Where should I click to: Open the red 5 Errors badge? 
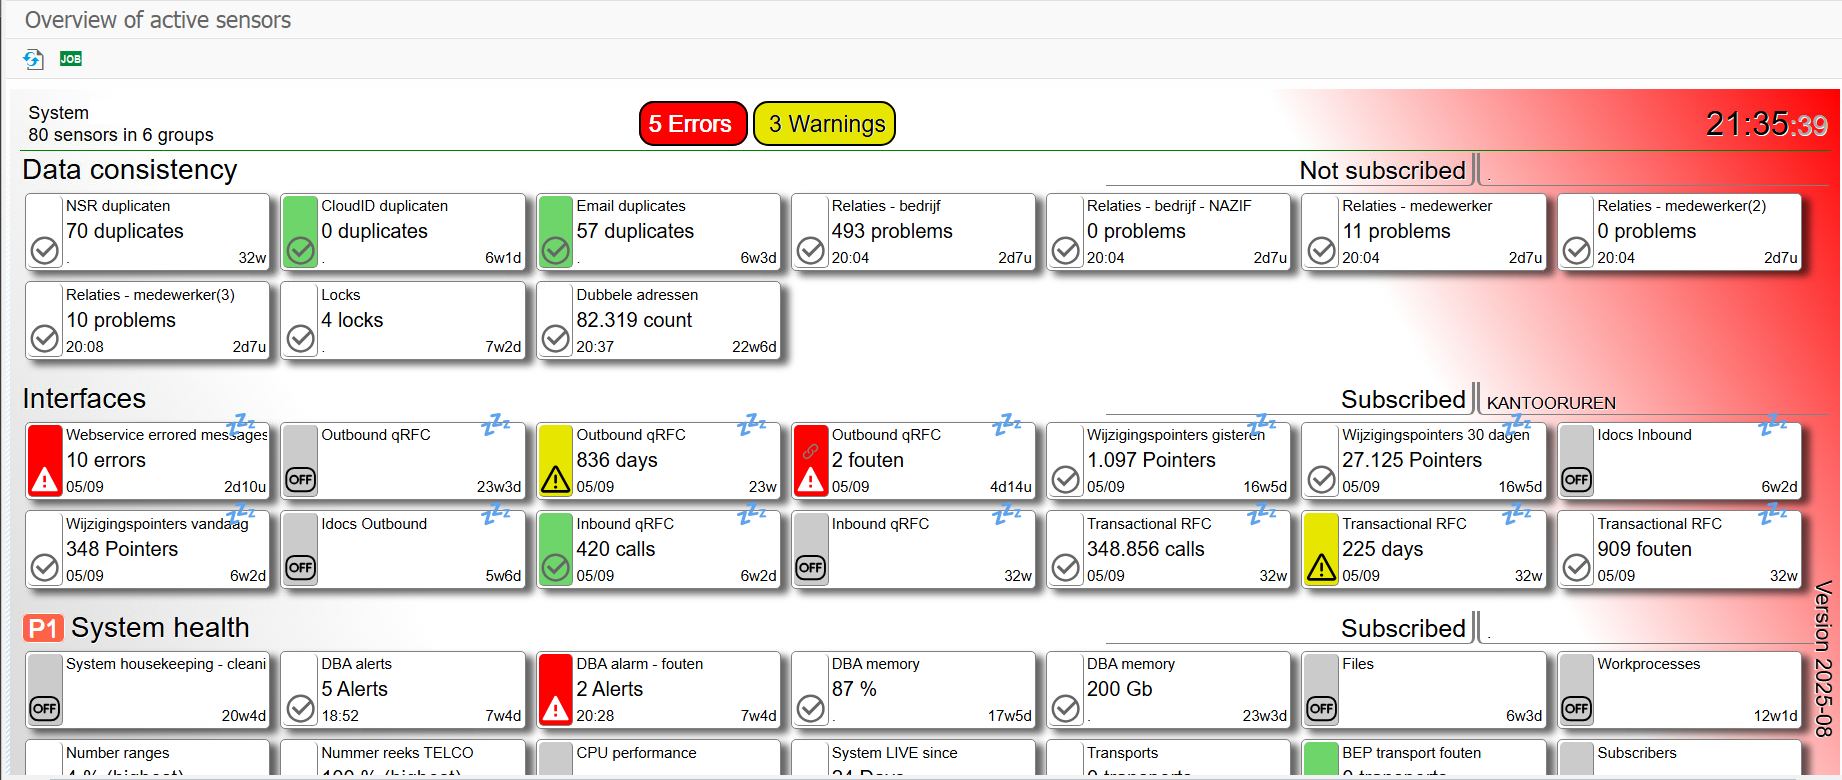692,124
